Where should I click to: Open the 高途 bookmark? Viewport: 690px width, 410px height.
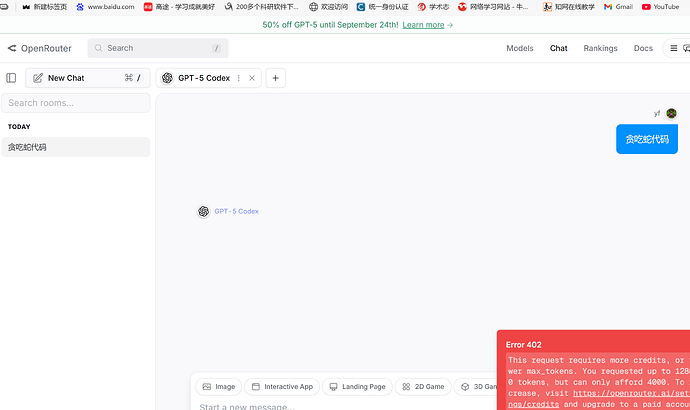(x=179, y=7)
